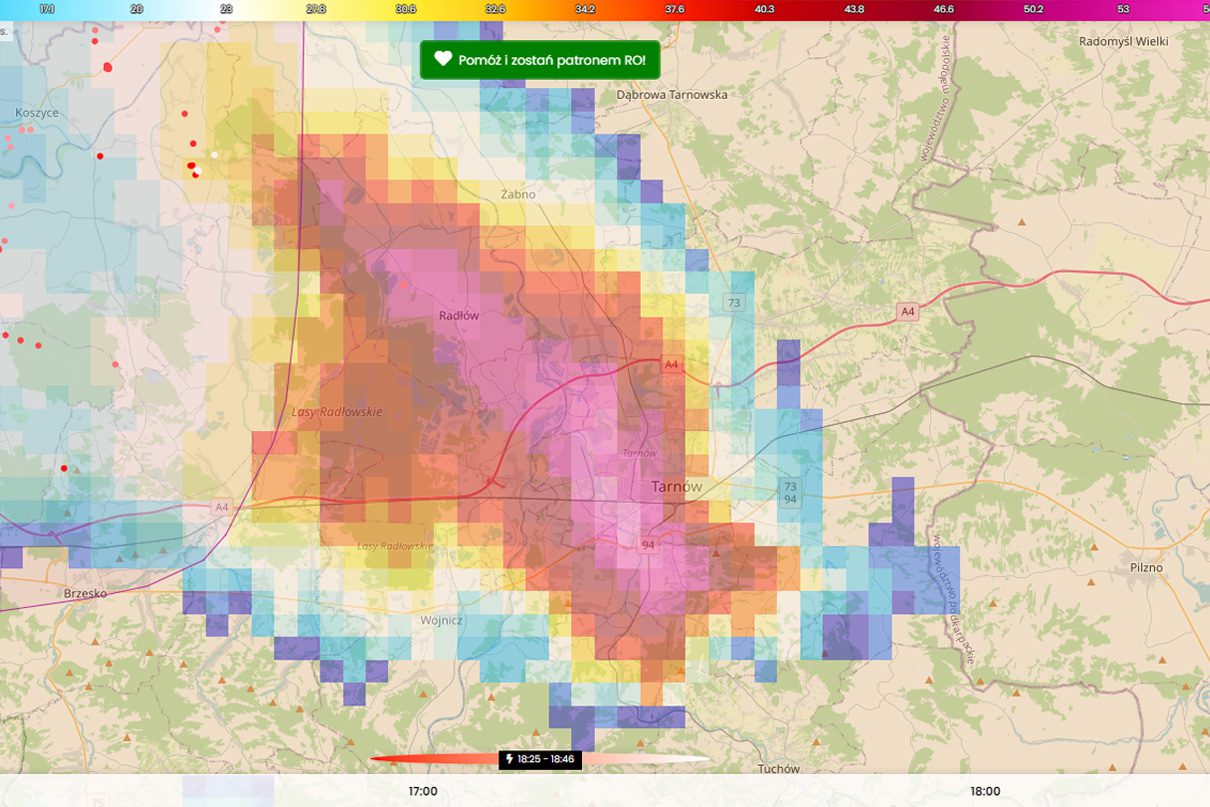The height and width of the screenshot is (807, 1210).
Task: Select a red lightning strike dot near Koszyce
Action: click(x=100, y=156)
